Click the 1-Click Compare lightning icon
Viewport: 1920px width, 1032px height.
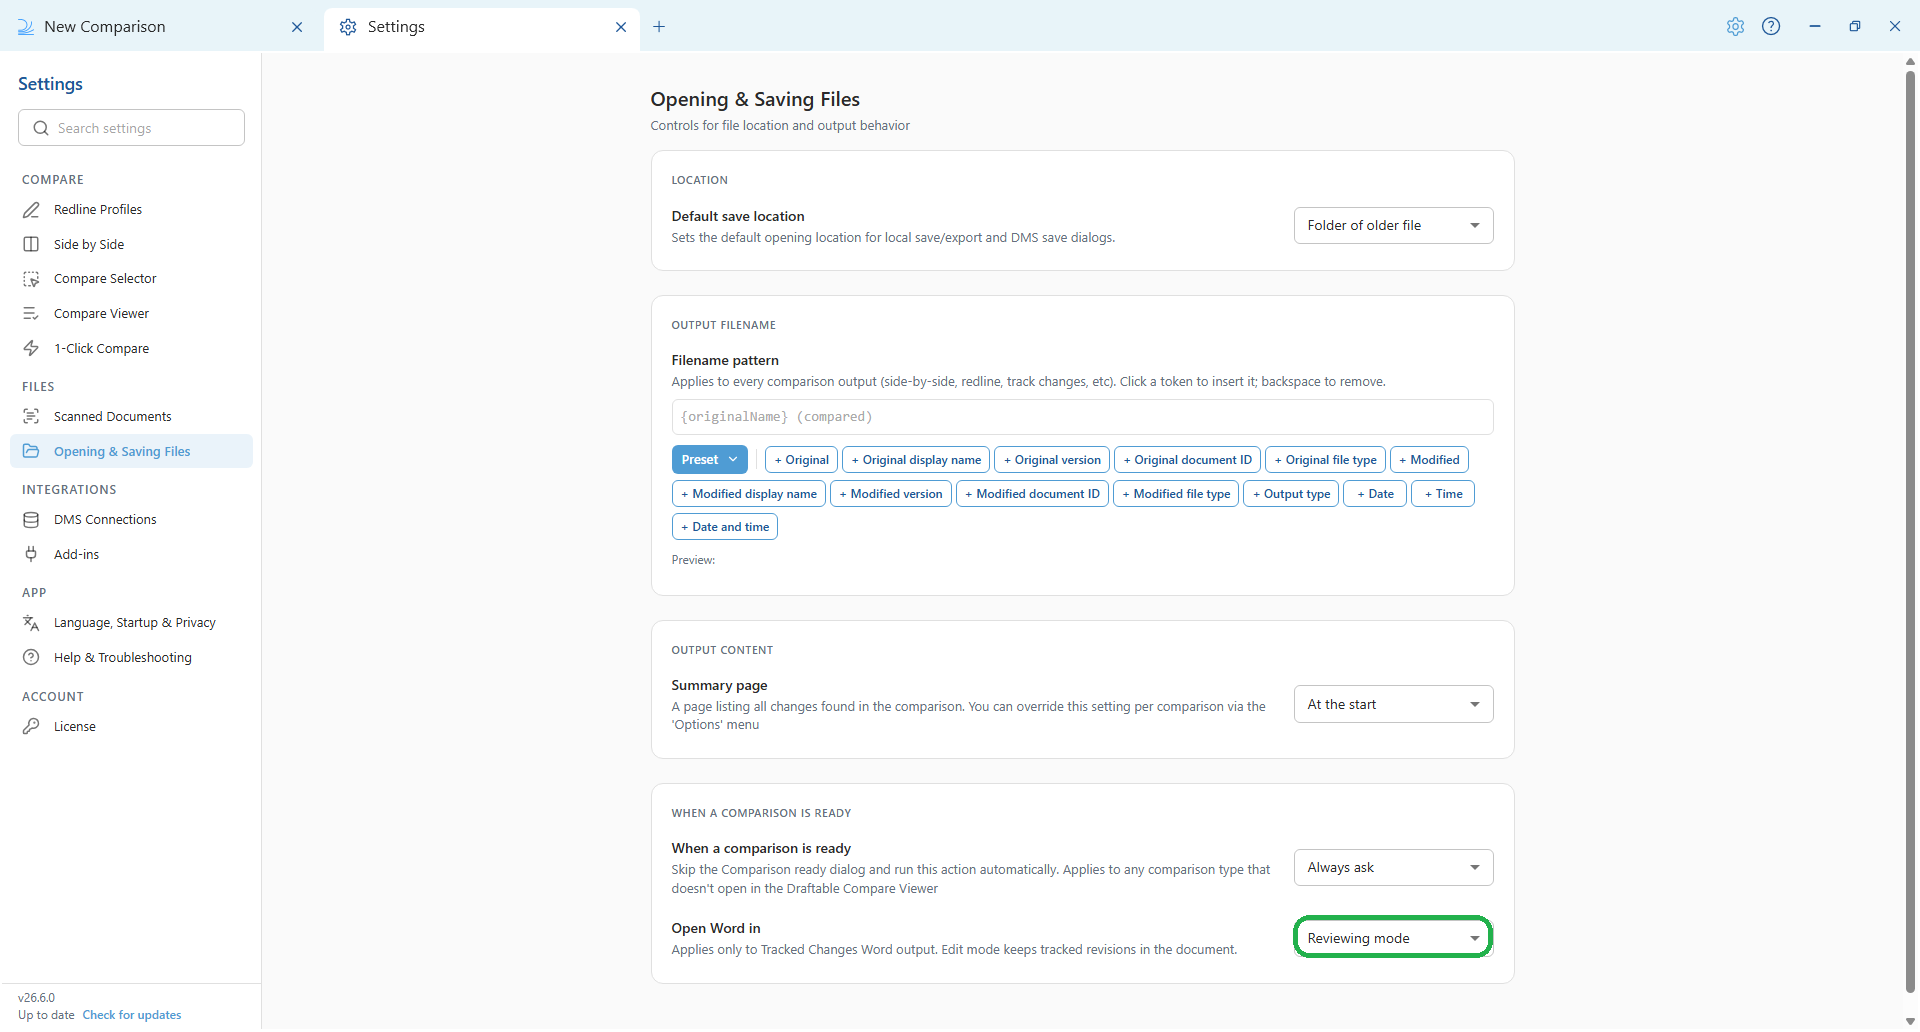(x=31, y=349)
